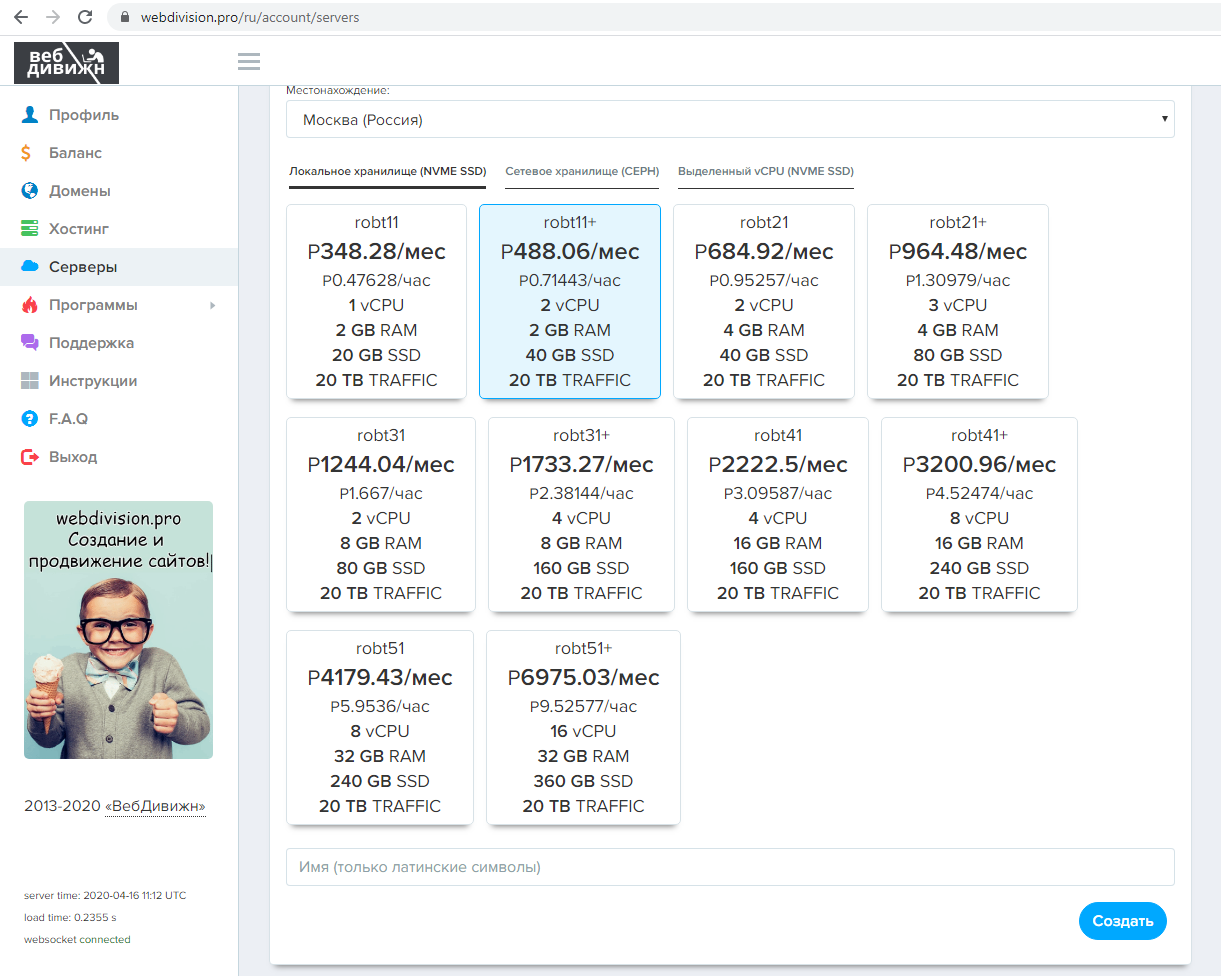Expand the Programs submenu arrow
Viewport: 1221px width, 976px height.
tap(212, 306)
